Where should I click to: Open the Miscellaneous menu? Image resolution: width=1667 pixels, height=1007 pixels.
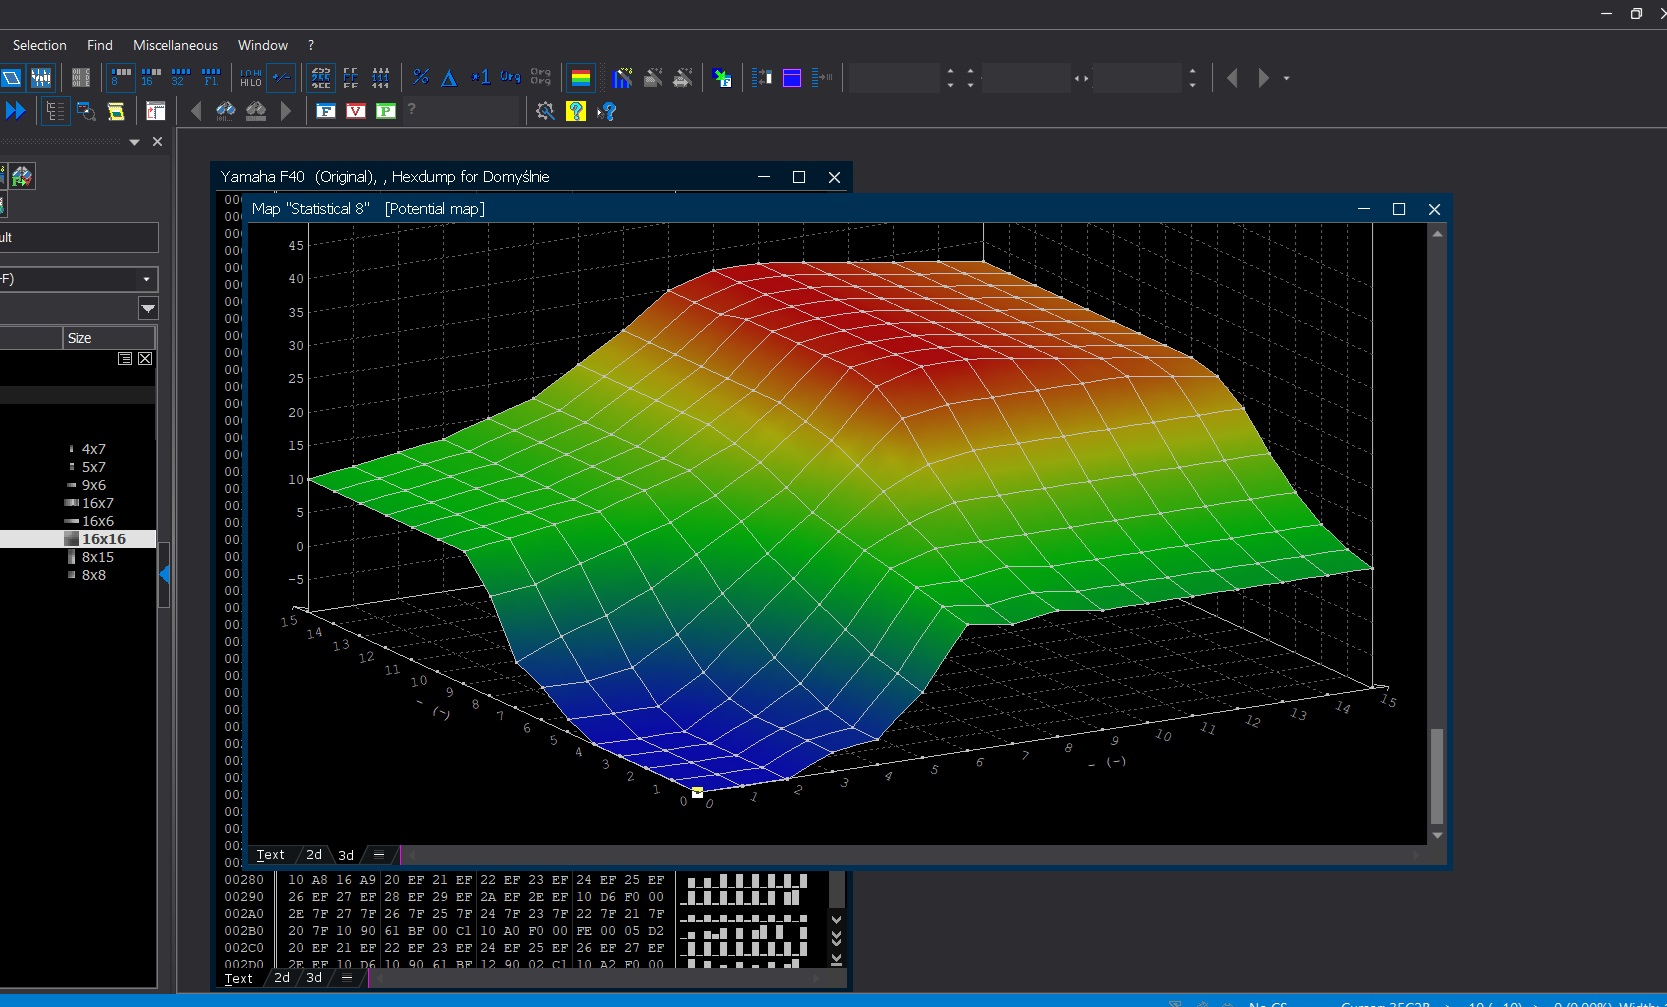(x=175, y=45)
